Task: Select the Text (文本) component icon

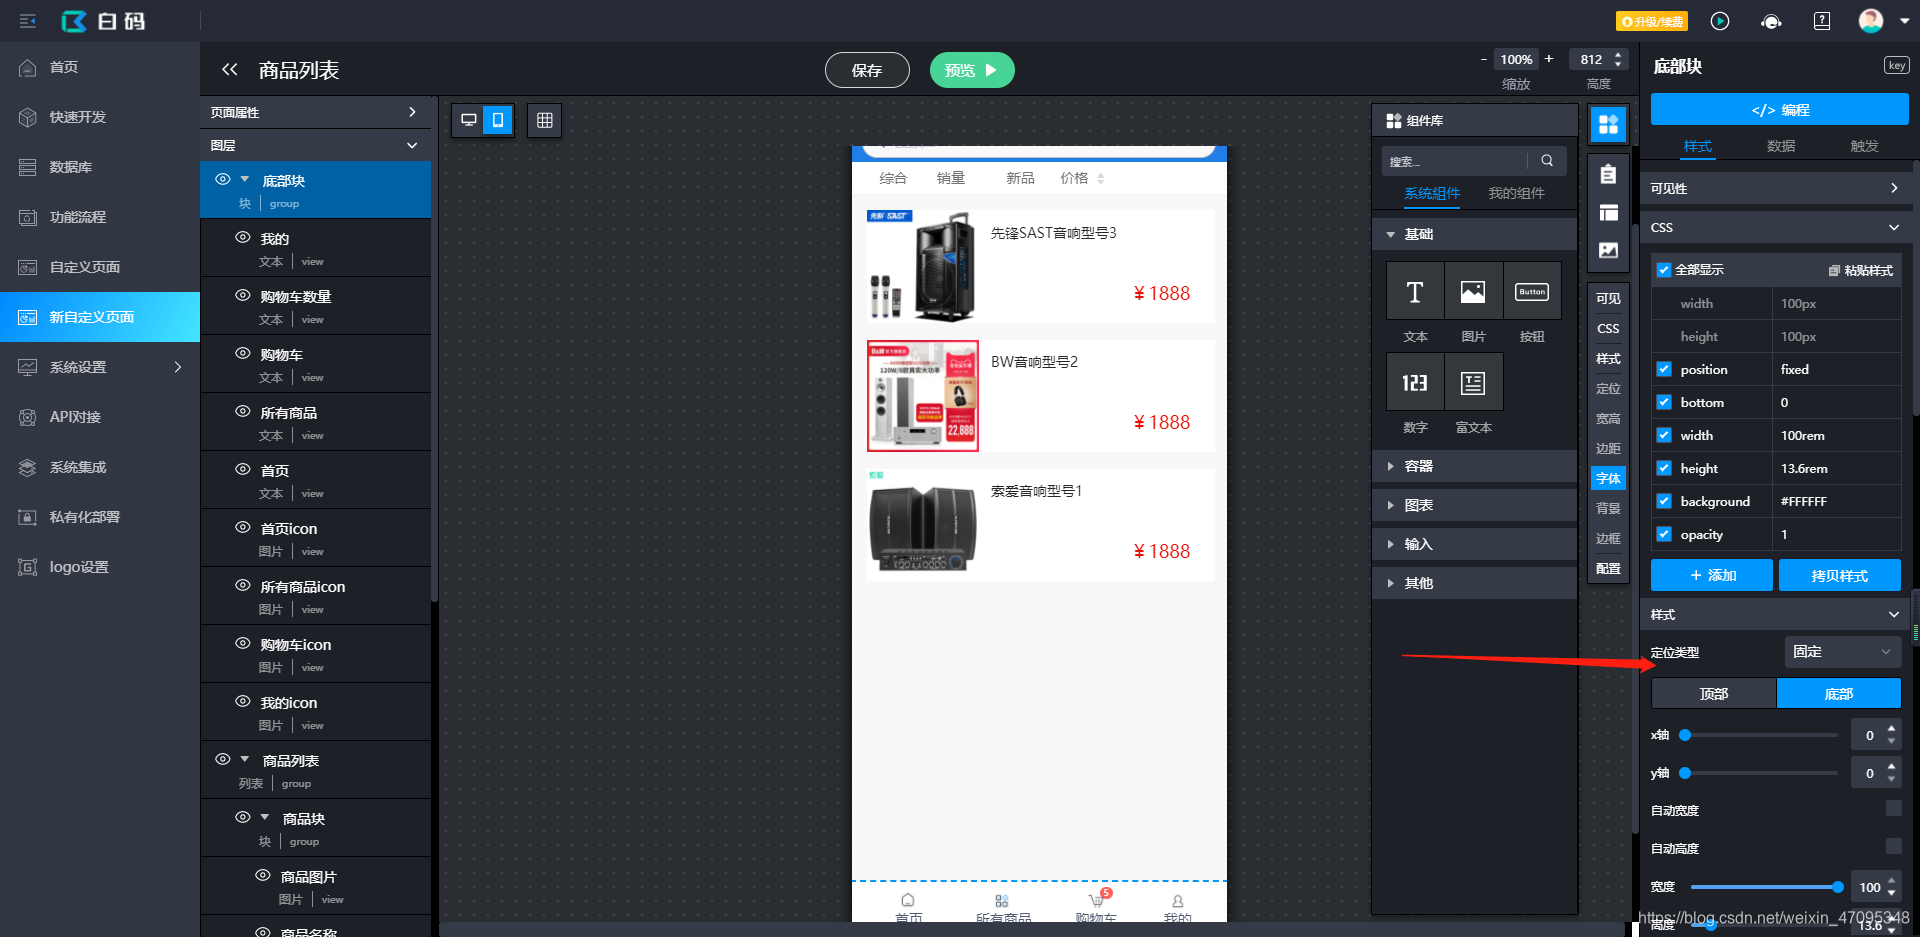Action: click(1415, 291)
